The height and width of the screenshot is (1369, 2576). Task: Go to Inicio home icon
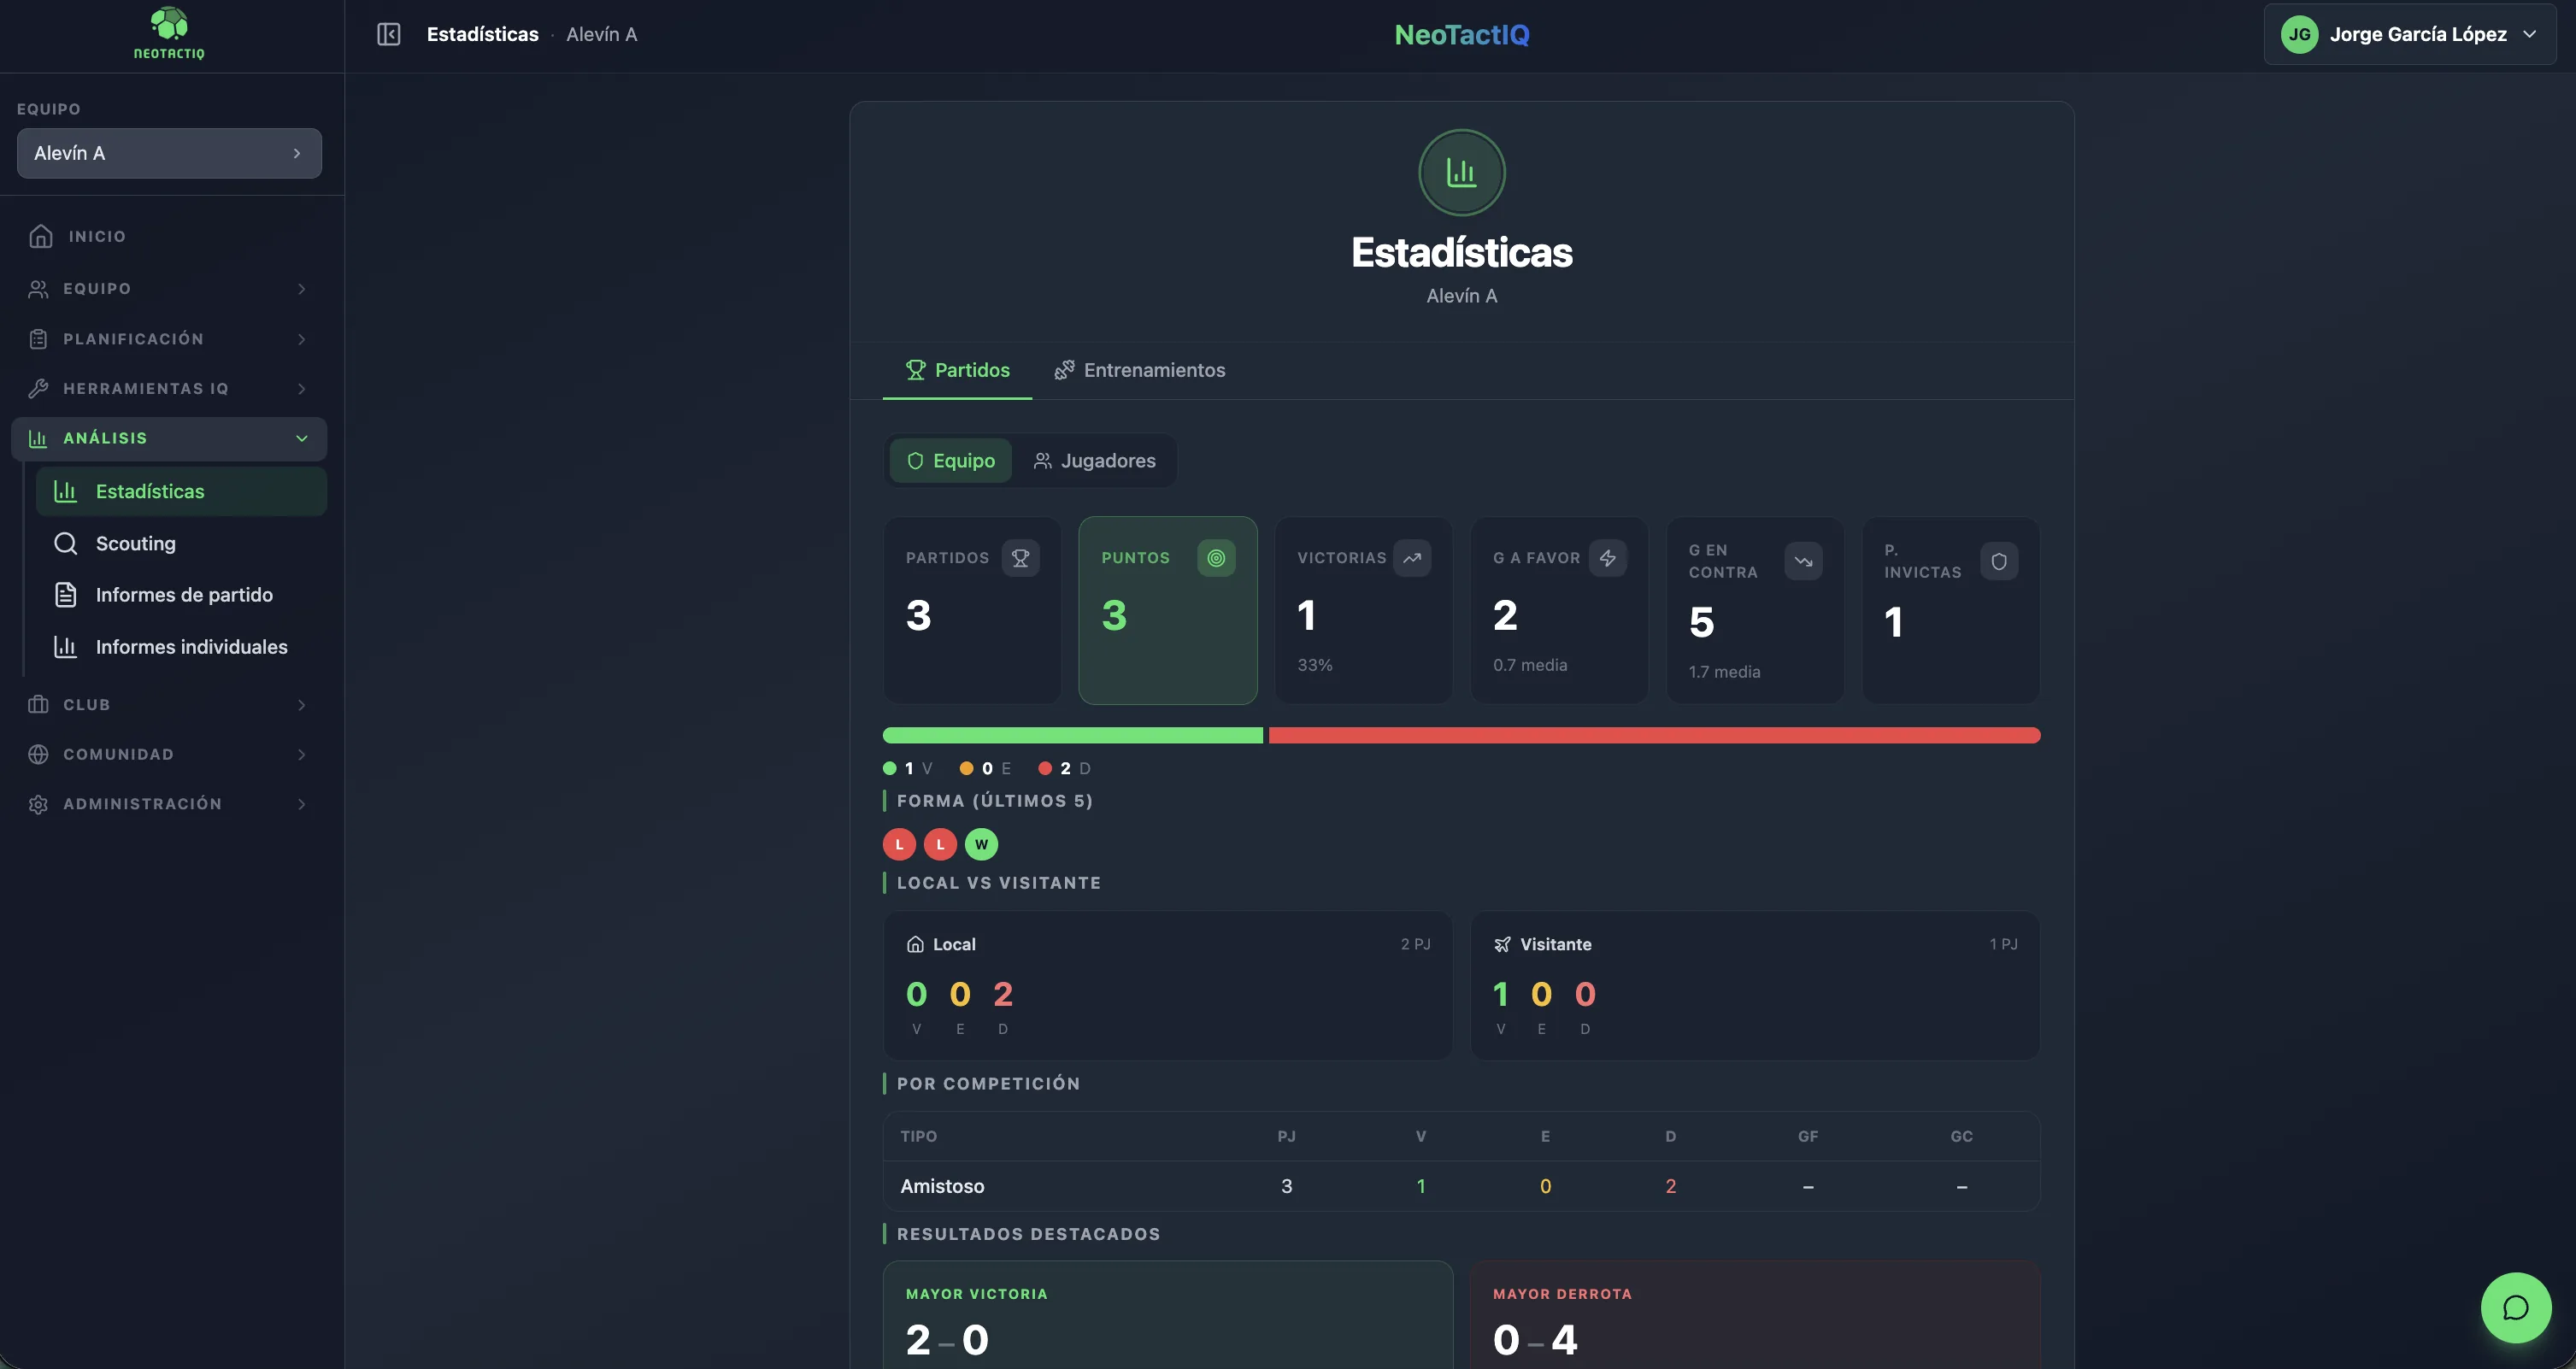[41, 236]
